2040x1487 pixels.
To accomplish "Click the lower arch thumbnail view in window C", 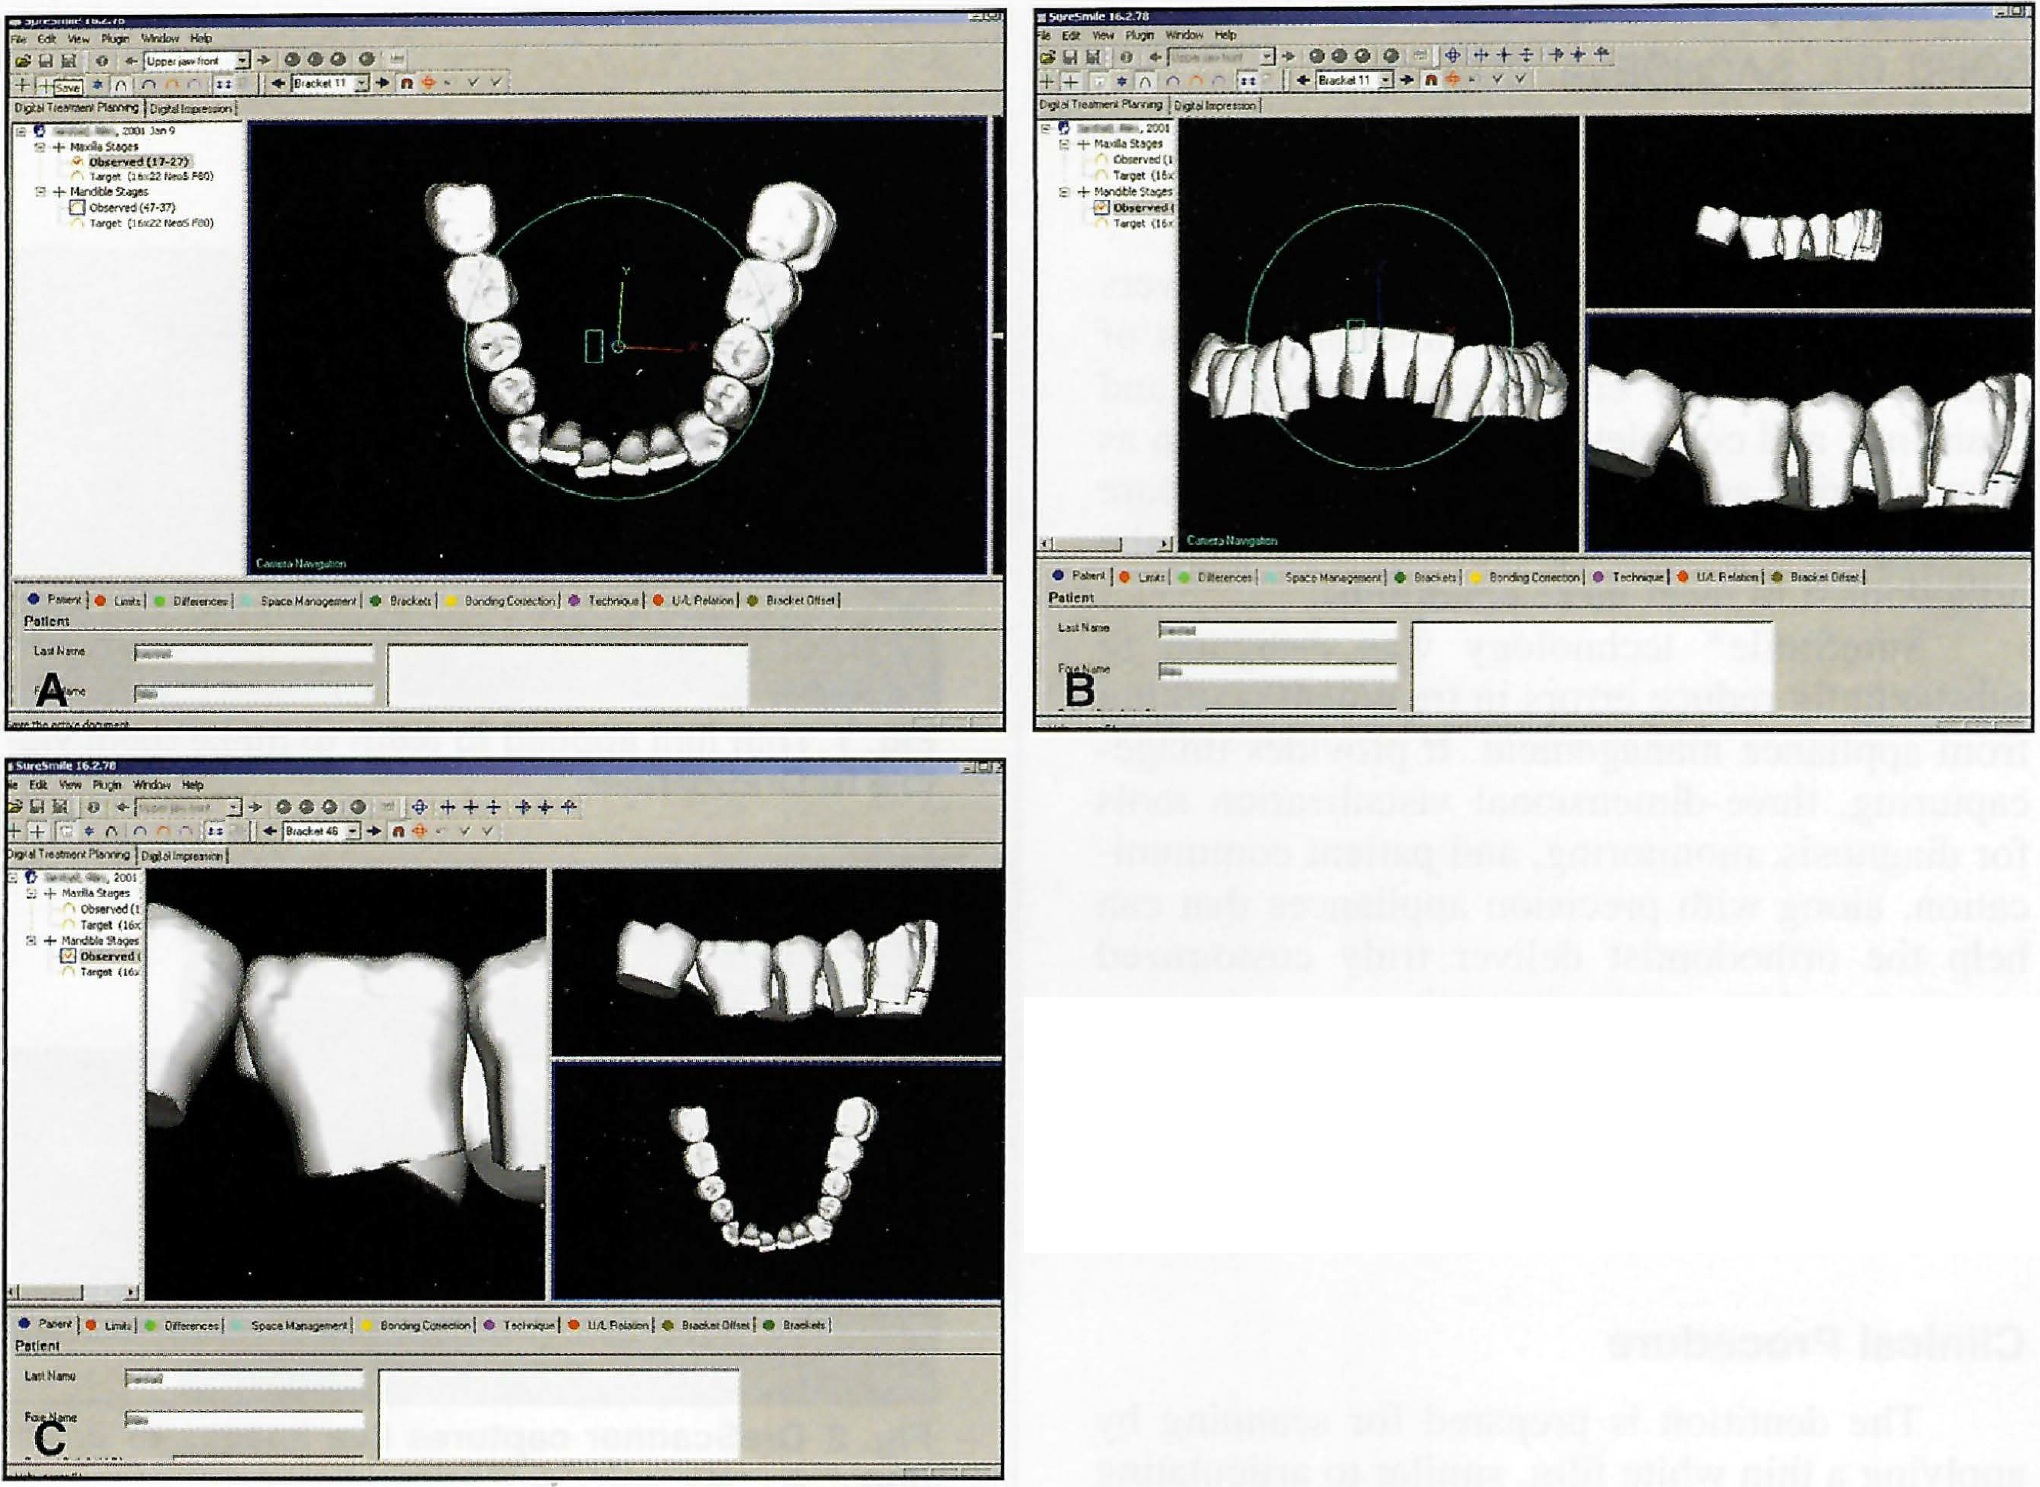I will click(777, 1182).
